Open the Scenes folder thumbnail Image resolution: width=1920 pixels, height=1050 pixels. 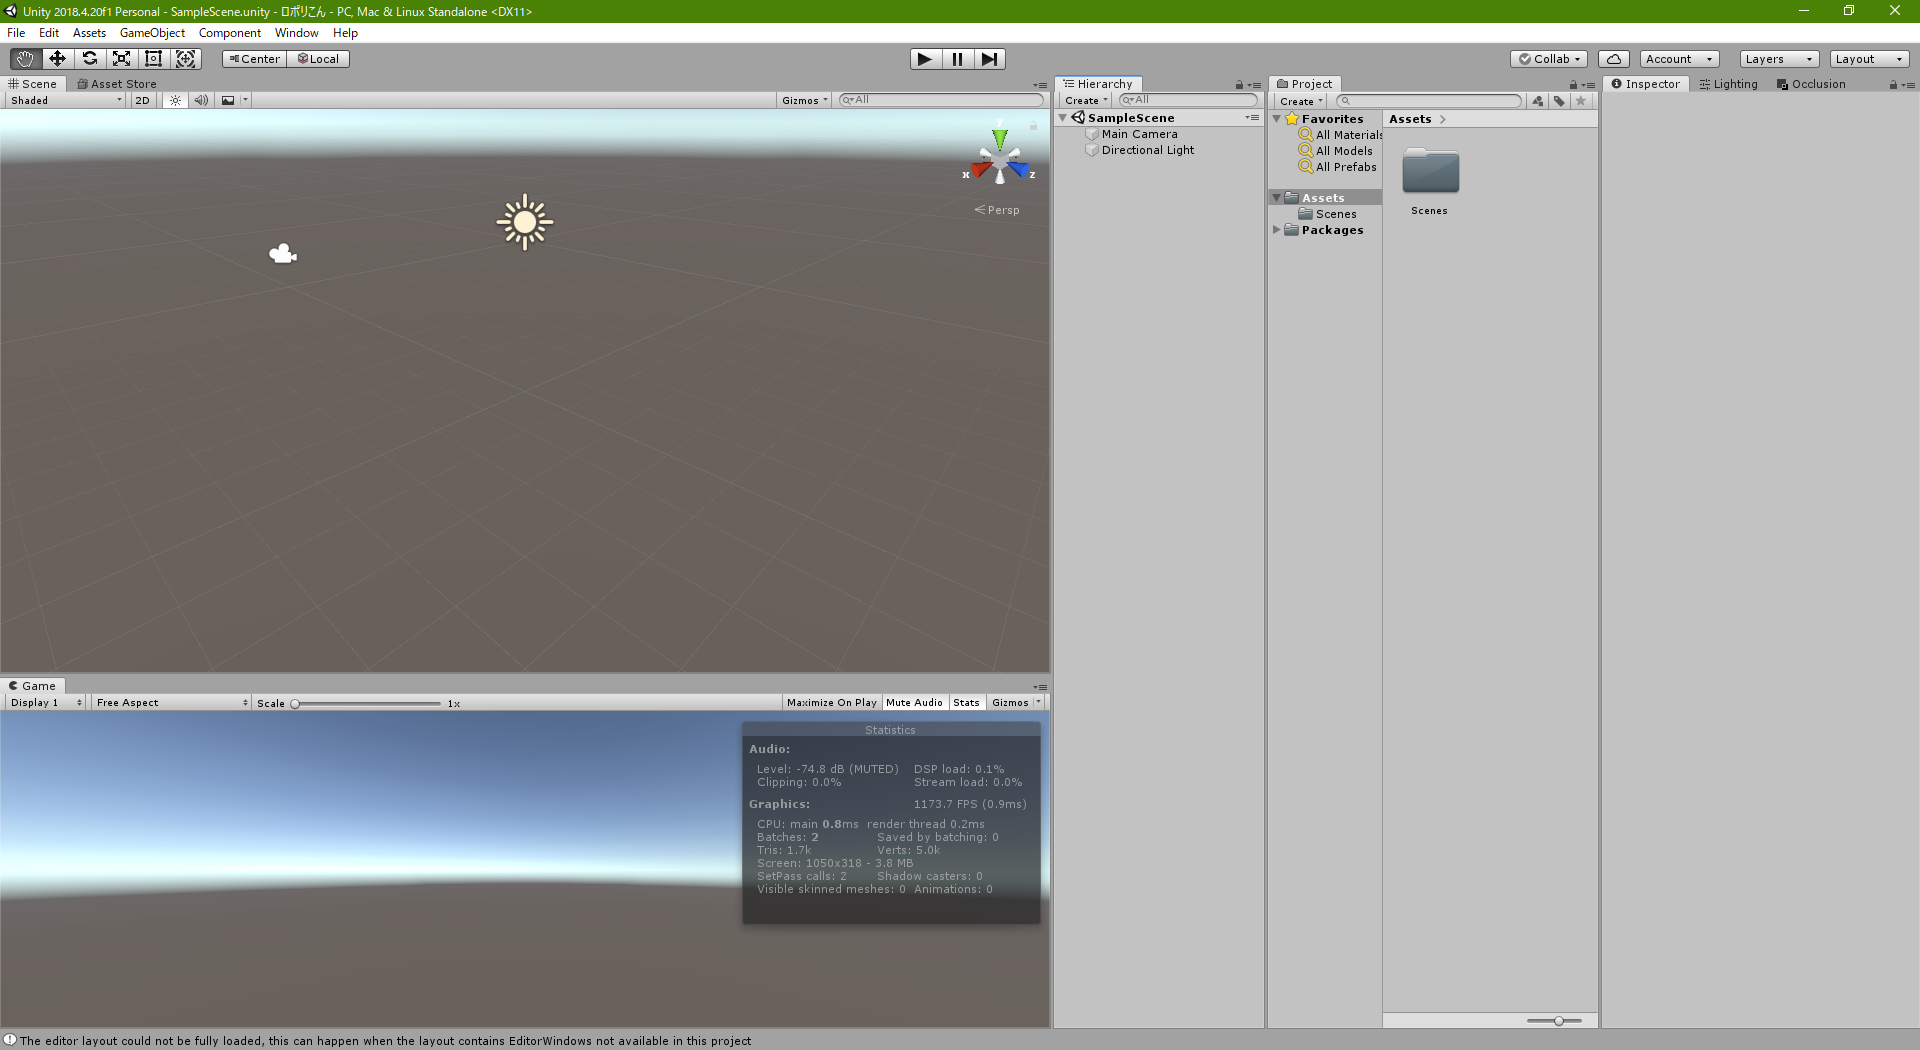1430,173
